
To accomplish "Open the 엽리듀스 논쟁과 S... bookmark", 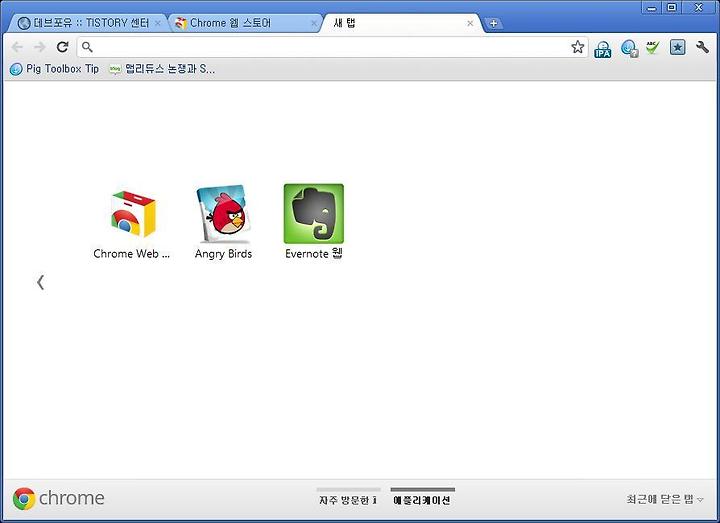I will pyautogui.click(x=162, y=69).
